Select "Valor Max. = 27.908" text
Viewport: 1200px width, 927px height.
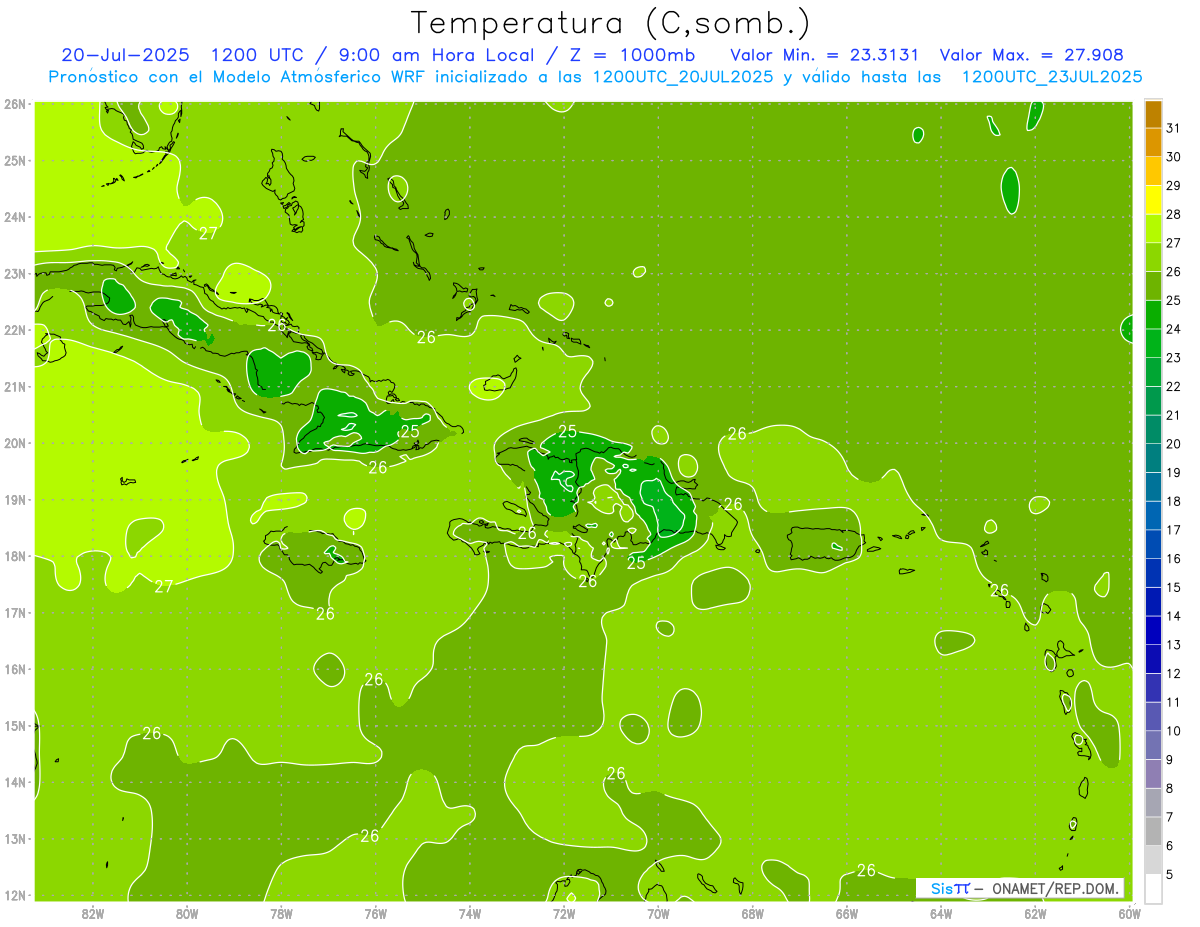pos(1031,55)
